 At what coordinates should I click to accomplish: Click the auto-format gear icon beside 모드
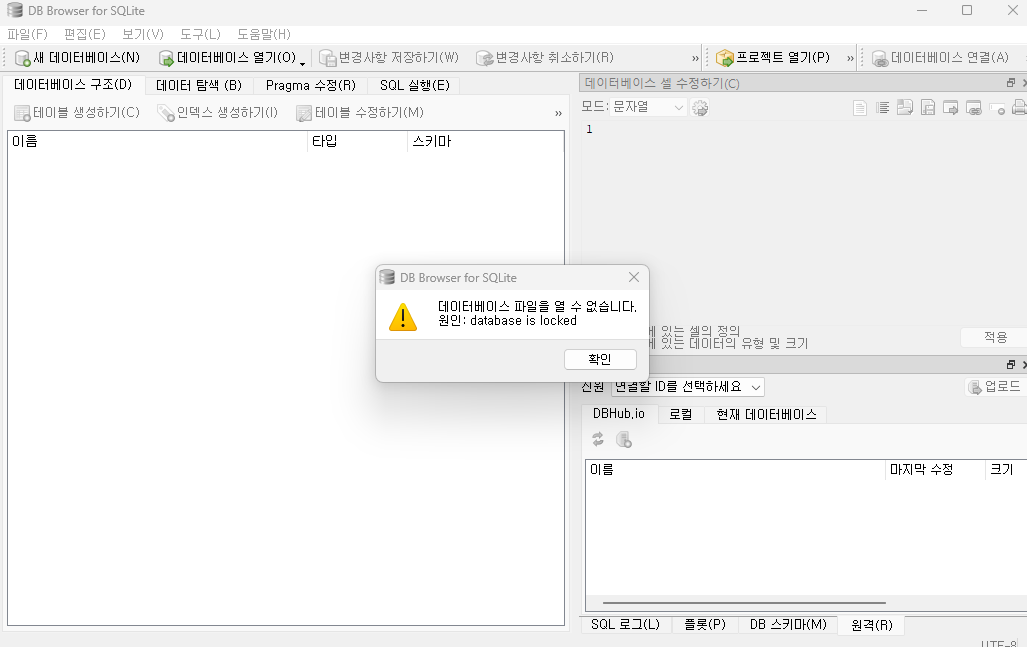(x=700, y=107)
